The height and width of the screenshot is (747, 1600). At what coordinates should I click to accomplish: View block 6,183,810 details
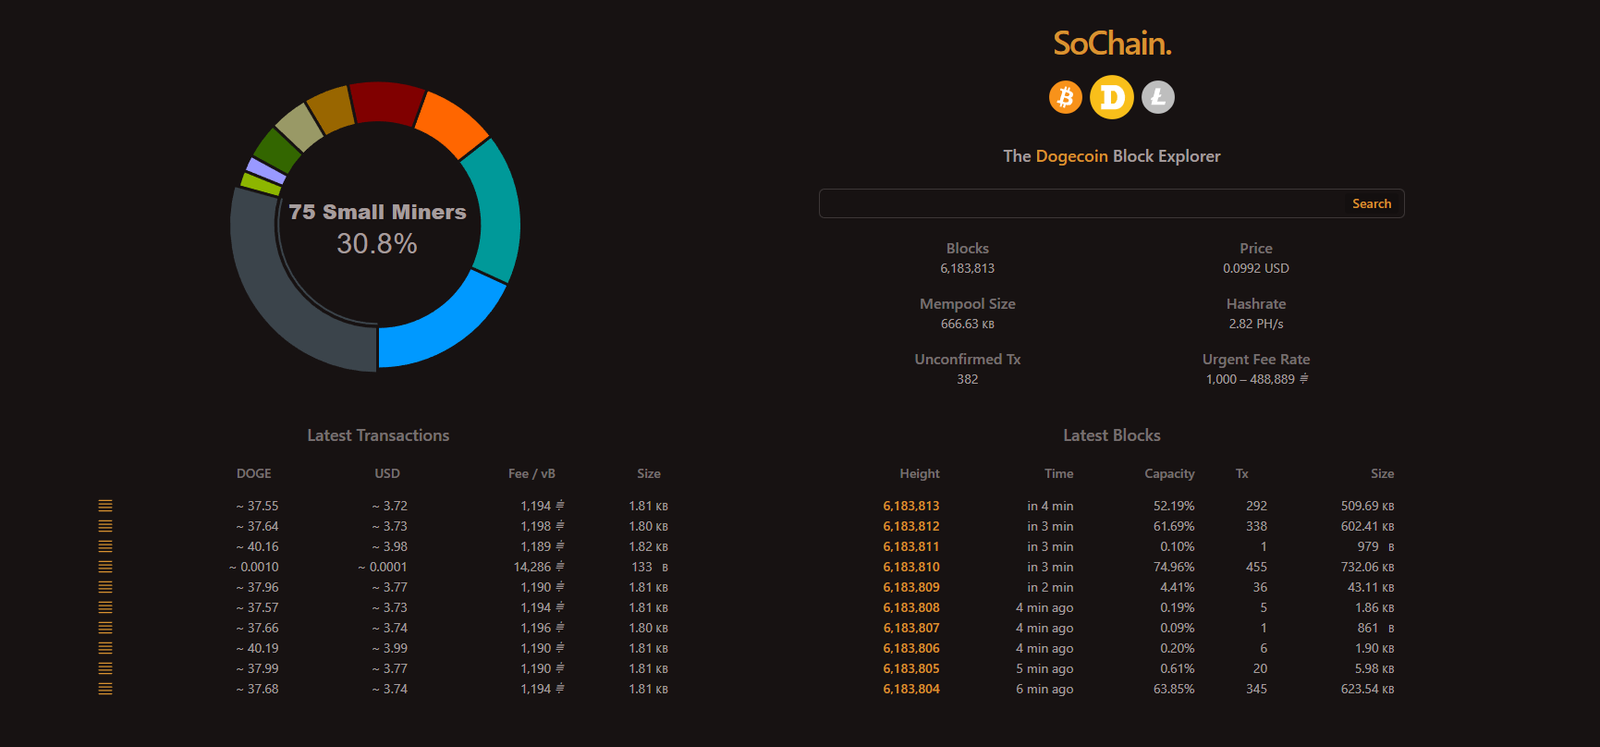point(911,567)
